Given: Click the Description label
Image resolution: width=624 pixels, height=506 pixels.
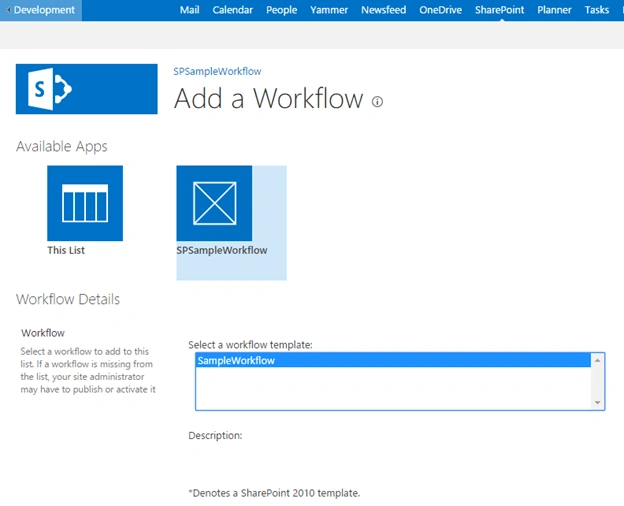Looking at the screenshot, I should (x=215, y=435).
